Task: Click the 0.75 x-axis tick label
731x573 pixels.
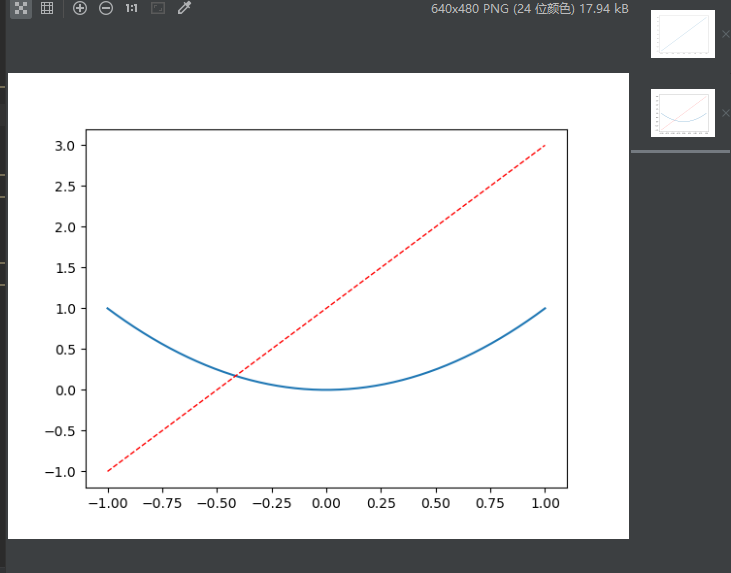Action: pyautogui.click(x=490, y=503)
